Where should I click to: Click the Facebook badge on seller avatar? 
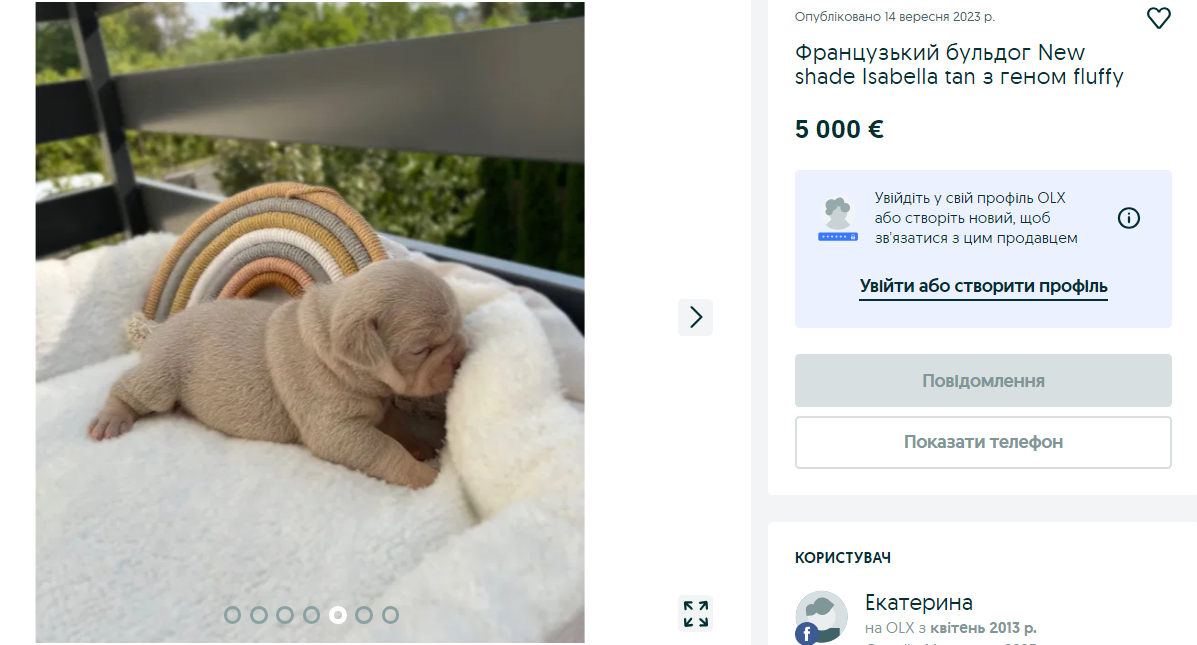(x=807, y=633)
